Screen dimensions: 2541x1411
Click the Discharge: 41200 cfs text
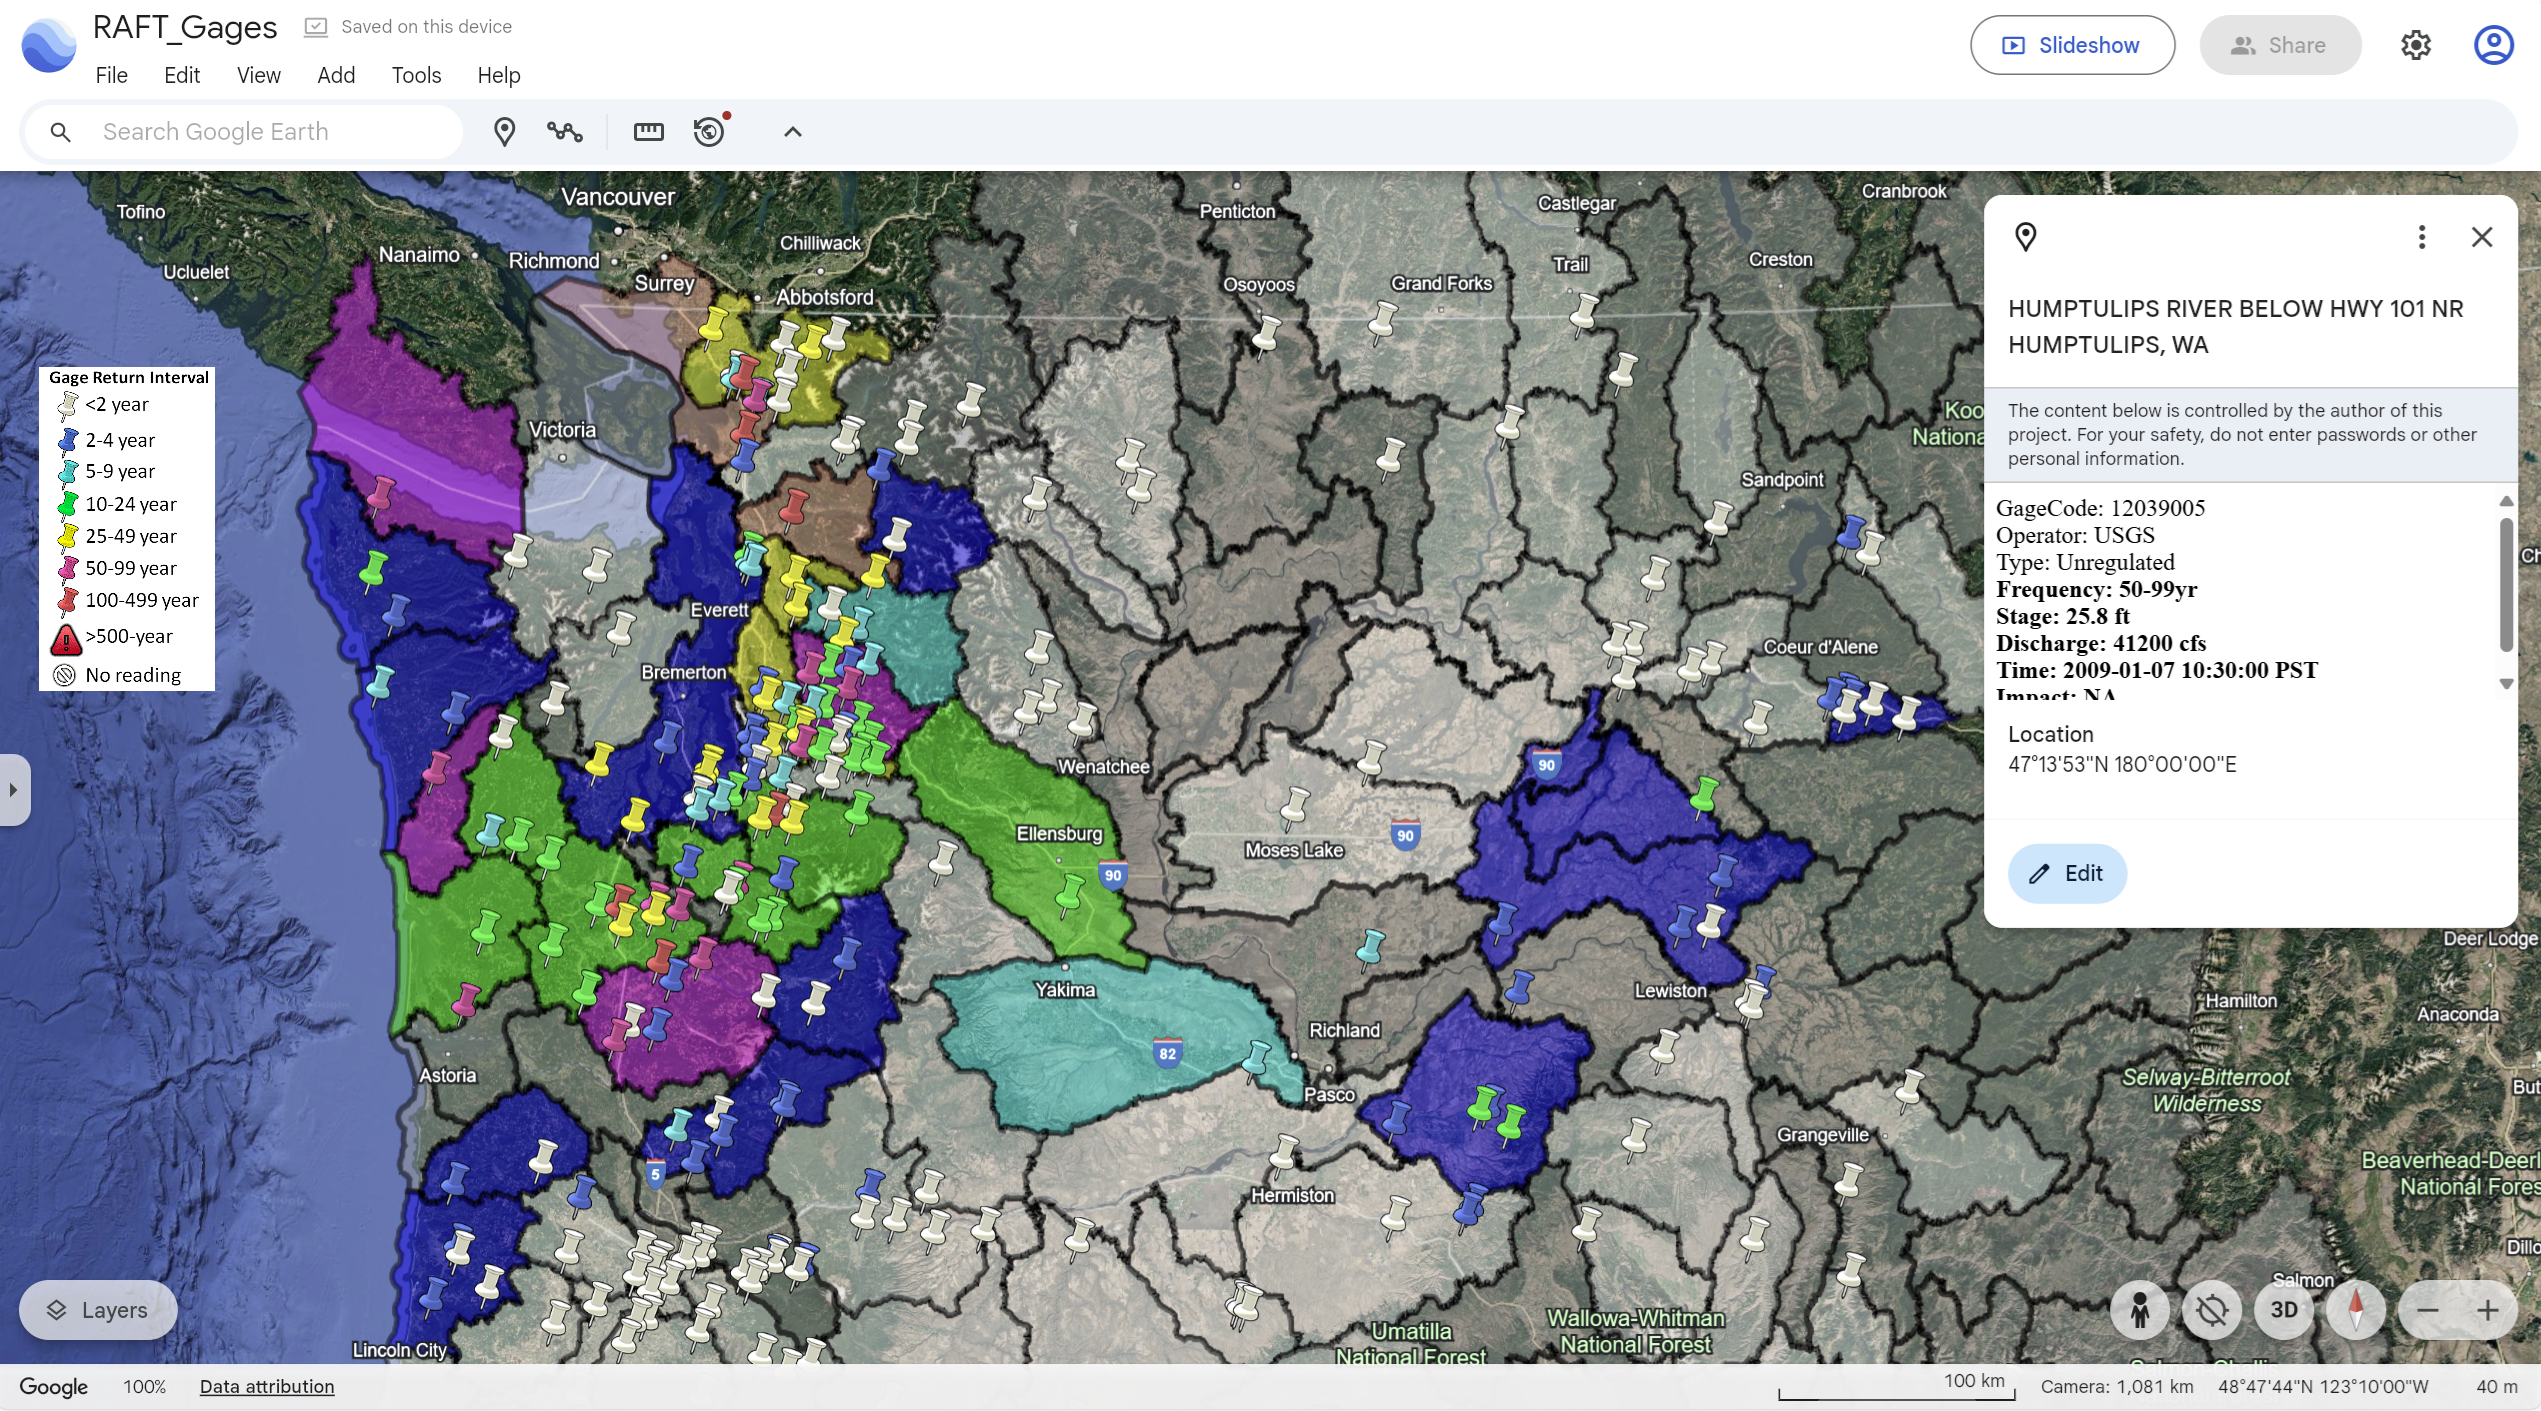click(2100, 643)
